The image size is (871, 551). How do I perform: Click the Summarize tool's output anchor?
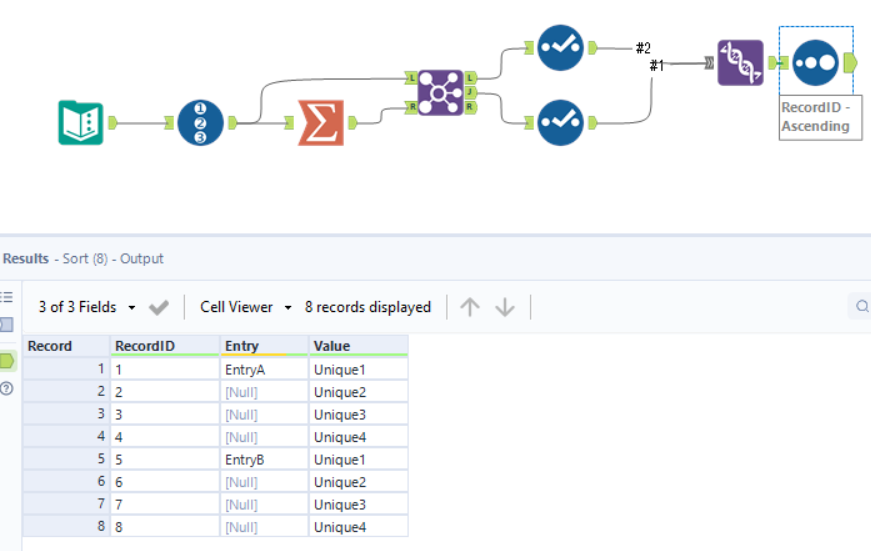click(x=352, y=123)
